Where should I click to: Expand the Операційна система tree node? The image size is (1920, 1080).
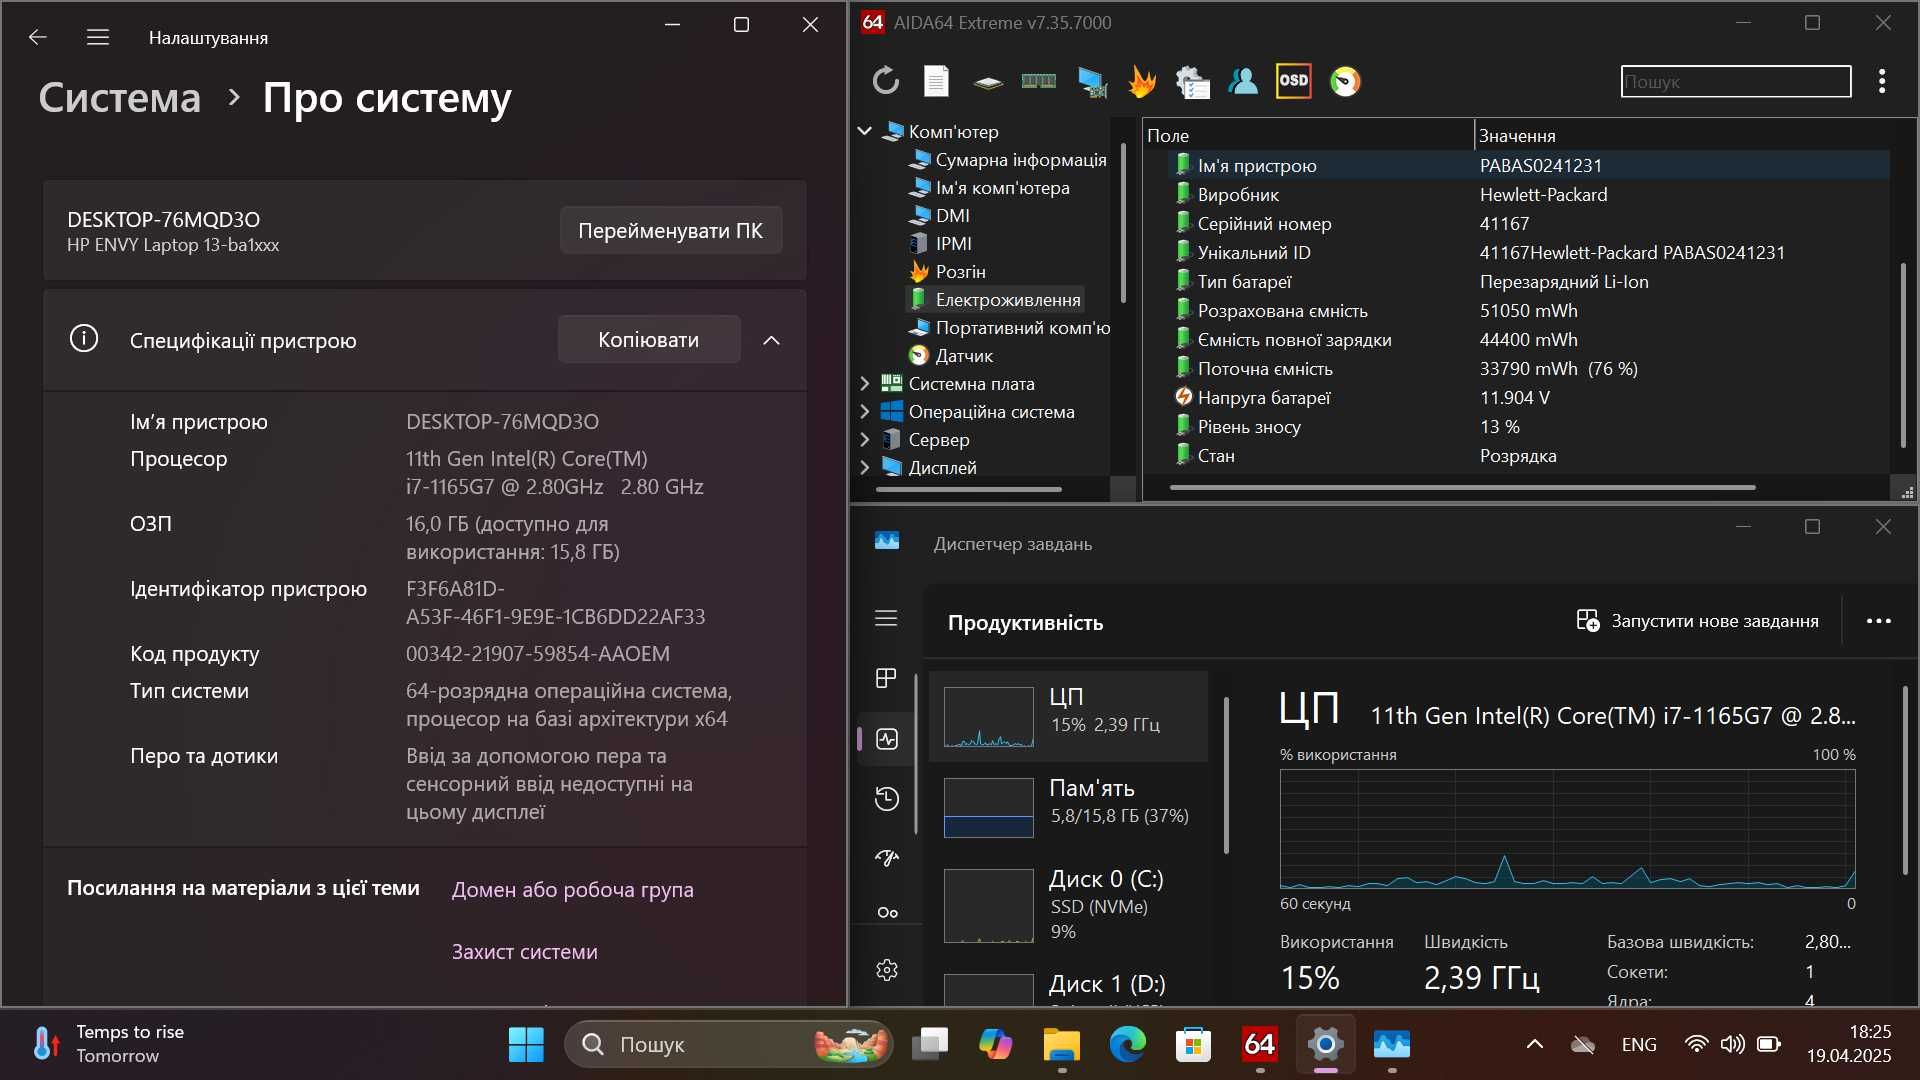pos(865,411)
